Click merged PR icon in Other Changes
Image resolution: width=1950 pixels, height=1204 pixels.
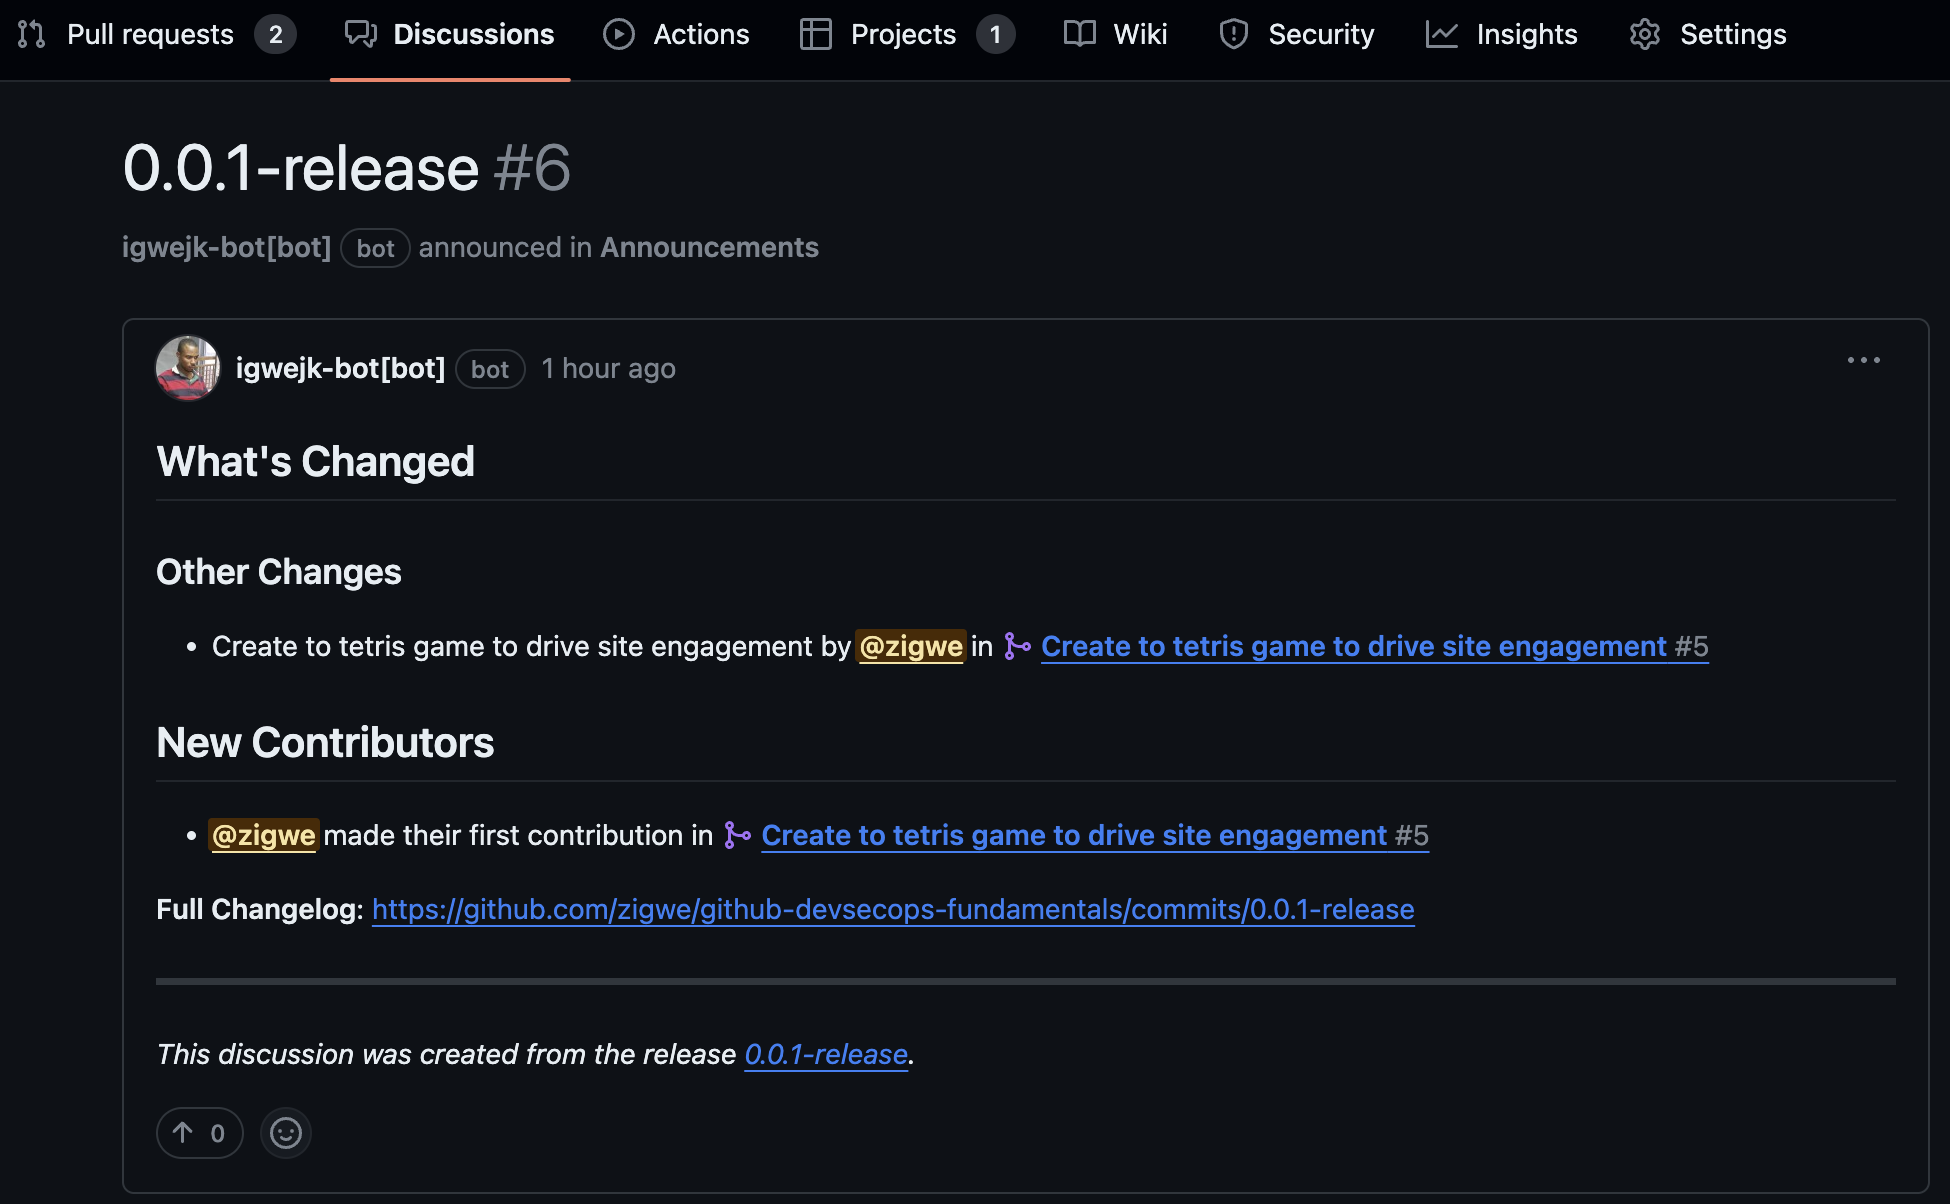(1018, 646)
